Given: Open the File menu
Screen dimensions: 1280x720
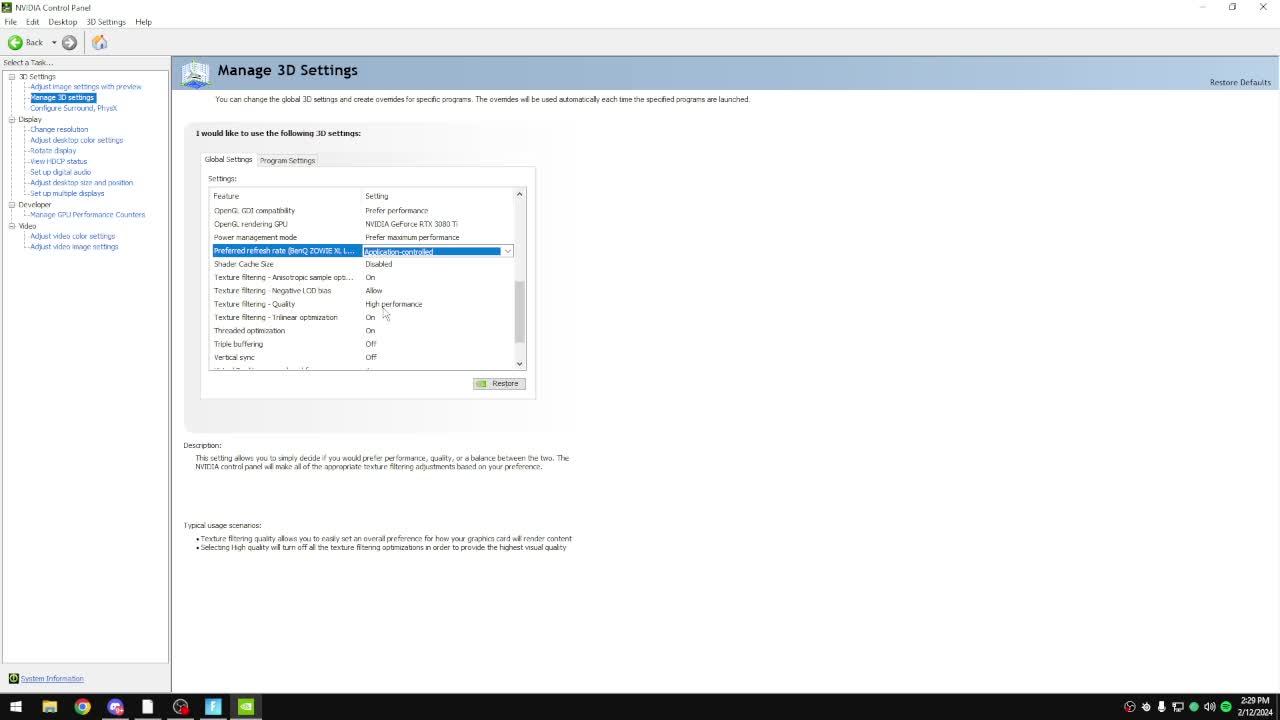Looking at the screenshot, I should 11,22.
